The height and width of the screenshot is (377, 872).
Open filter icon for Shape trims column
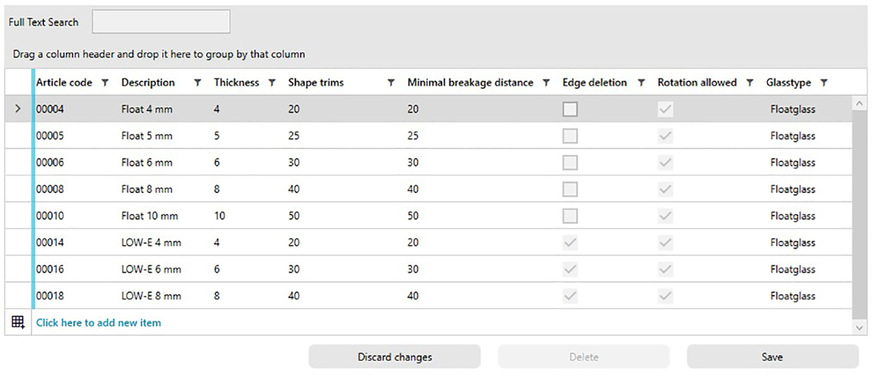point(392,83)
